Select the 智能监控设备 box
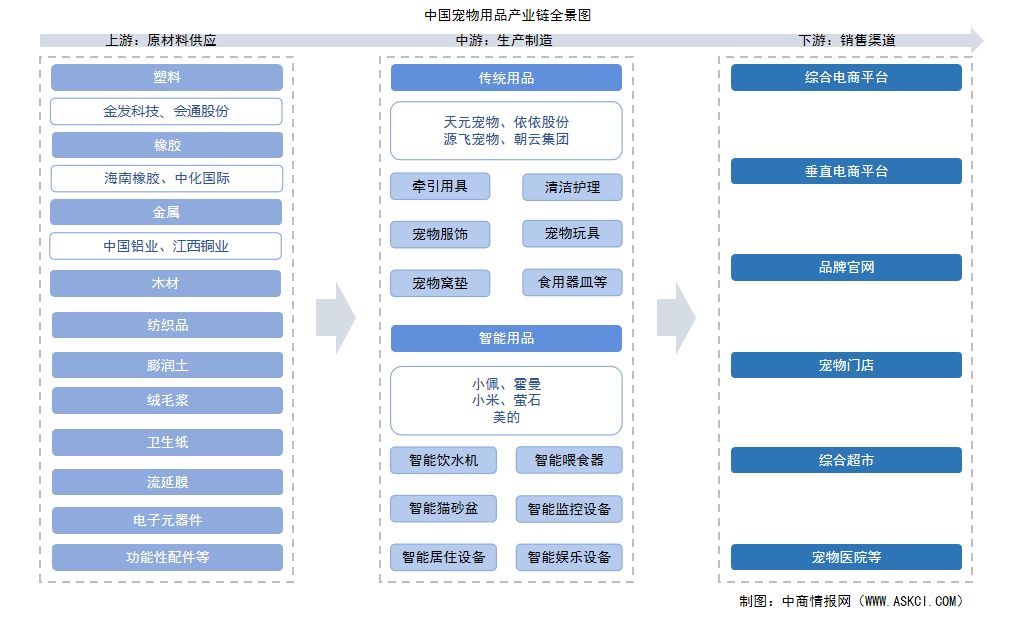 (x=569, y=509)
